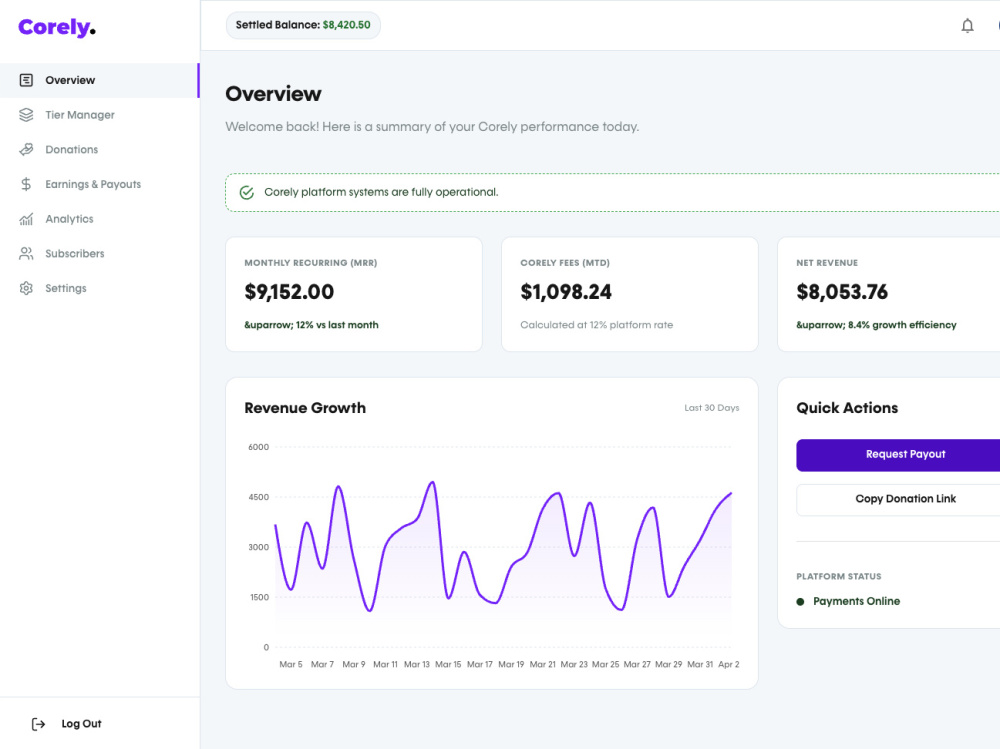Screen dimensions: 1000x749
Task: Click the Mar 13 label on chart axis
Action: tap(416, 664)
